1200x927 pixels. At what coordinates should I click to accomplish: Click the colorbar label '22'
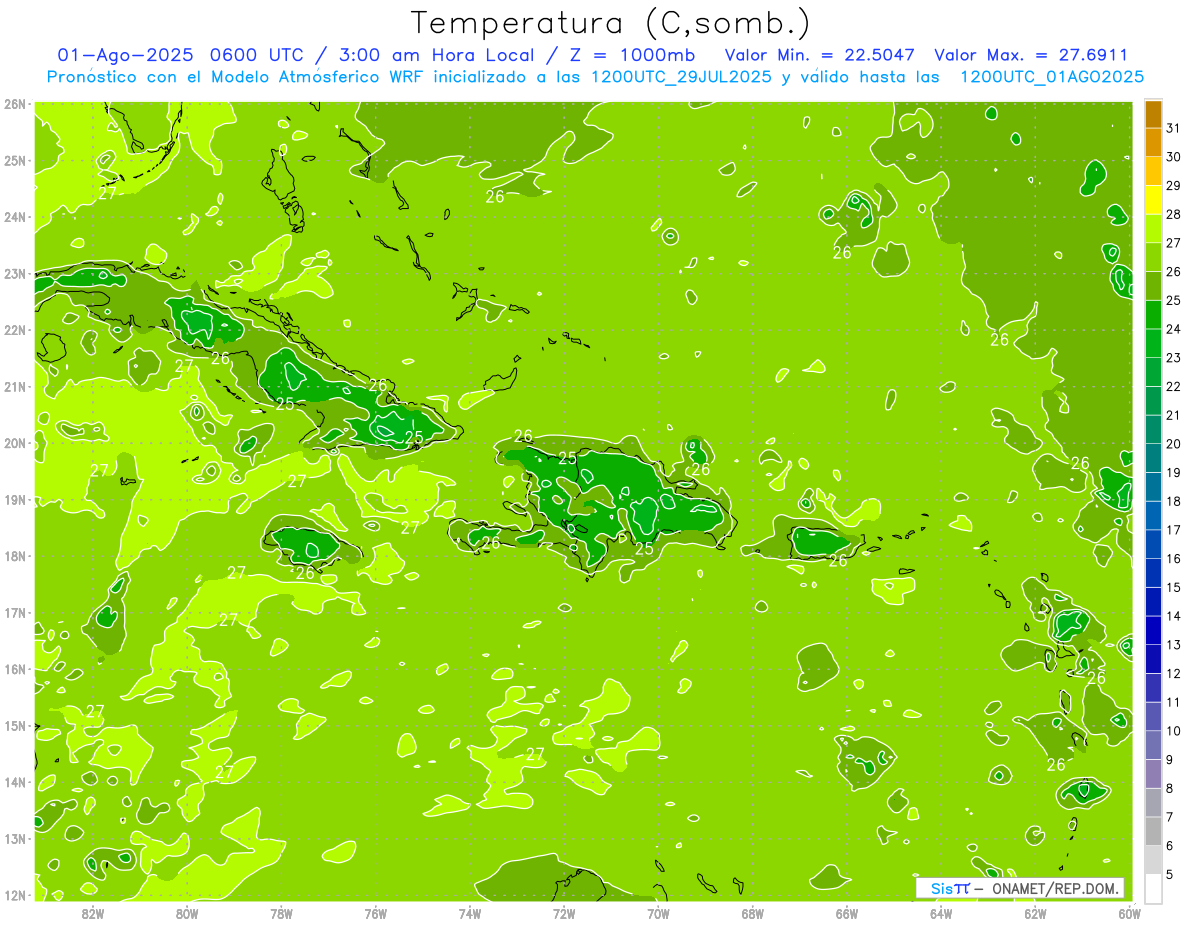click(x=1174, y=386)
